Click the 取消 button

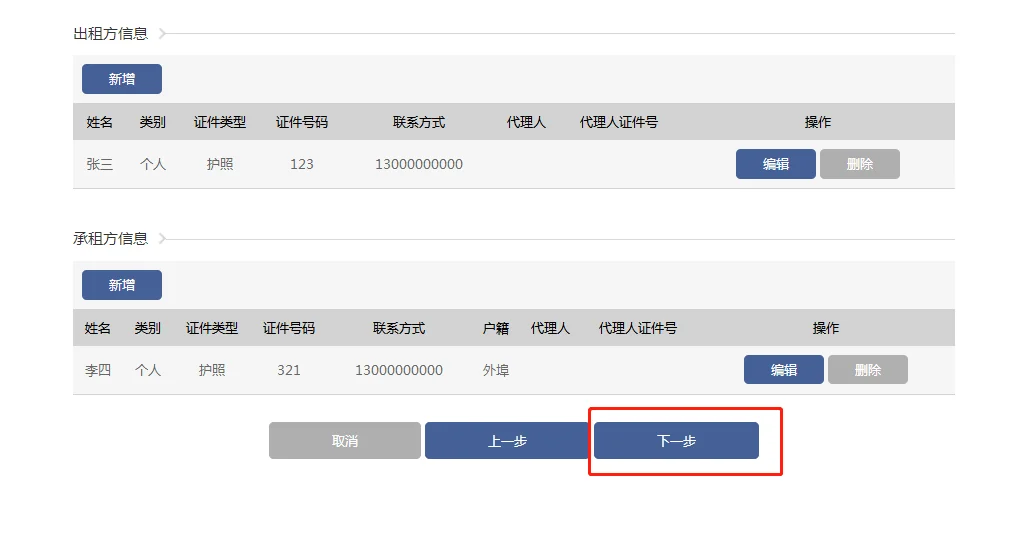pyautogui.click(x=345, y=441)
